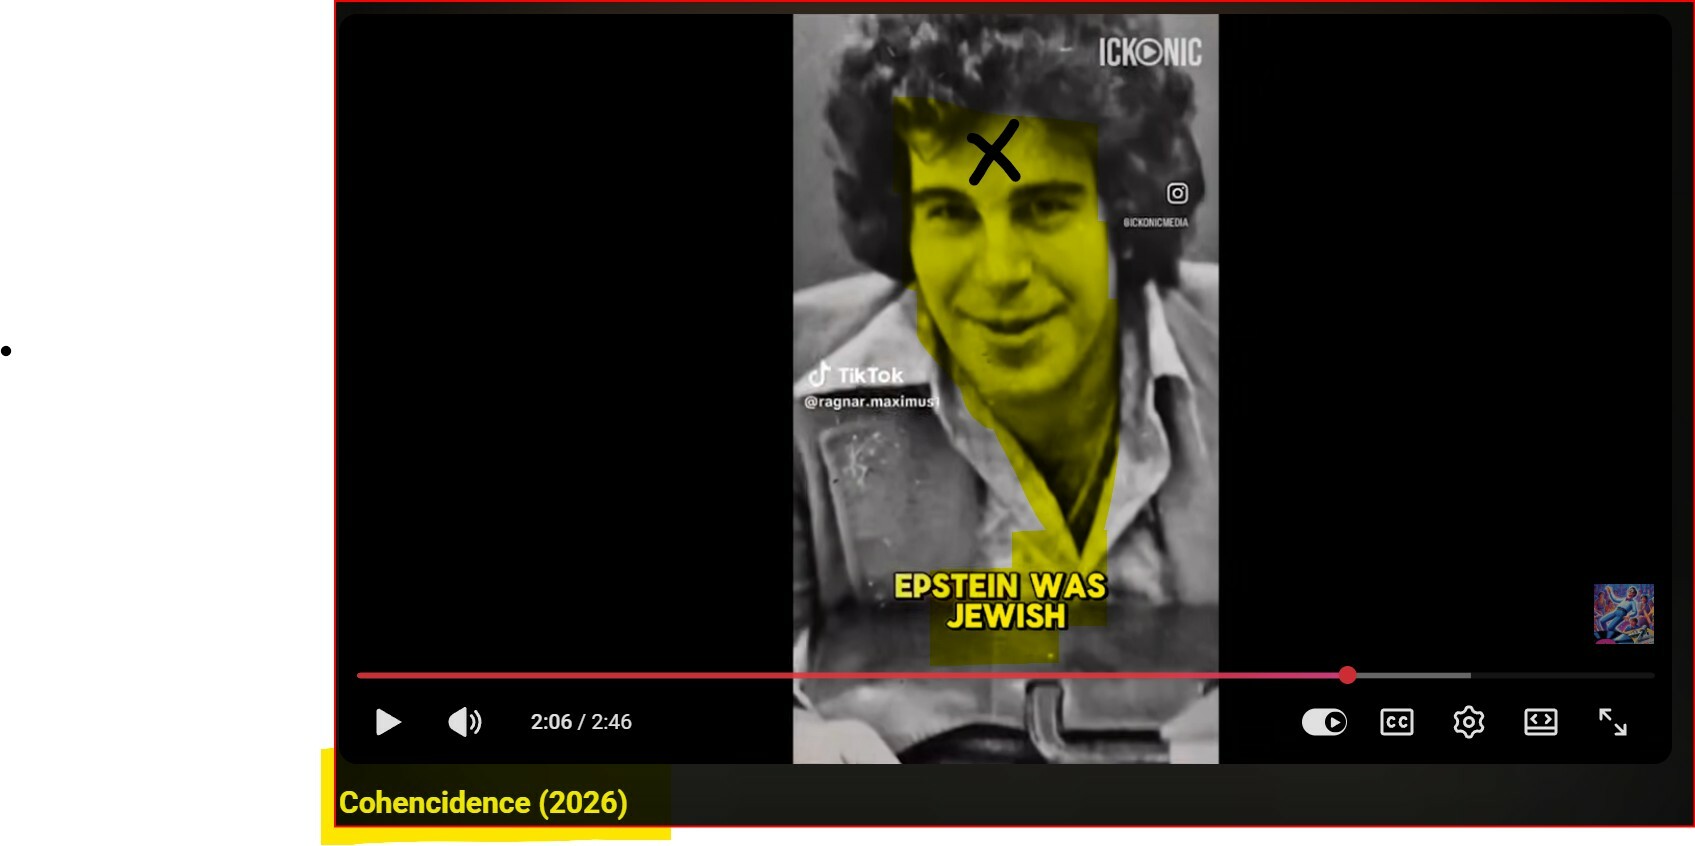Click the red scrubber handle on progress bar
The image size is (1695, 846).
pyautogui.click(x=1347, y=676)
